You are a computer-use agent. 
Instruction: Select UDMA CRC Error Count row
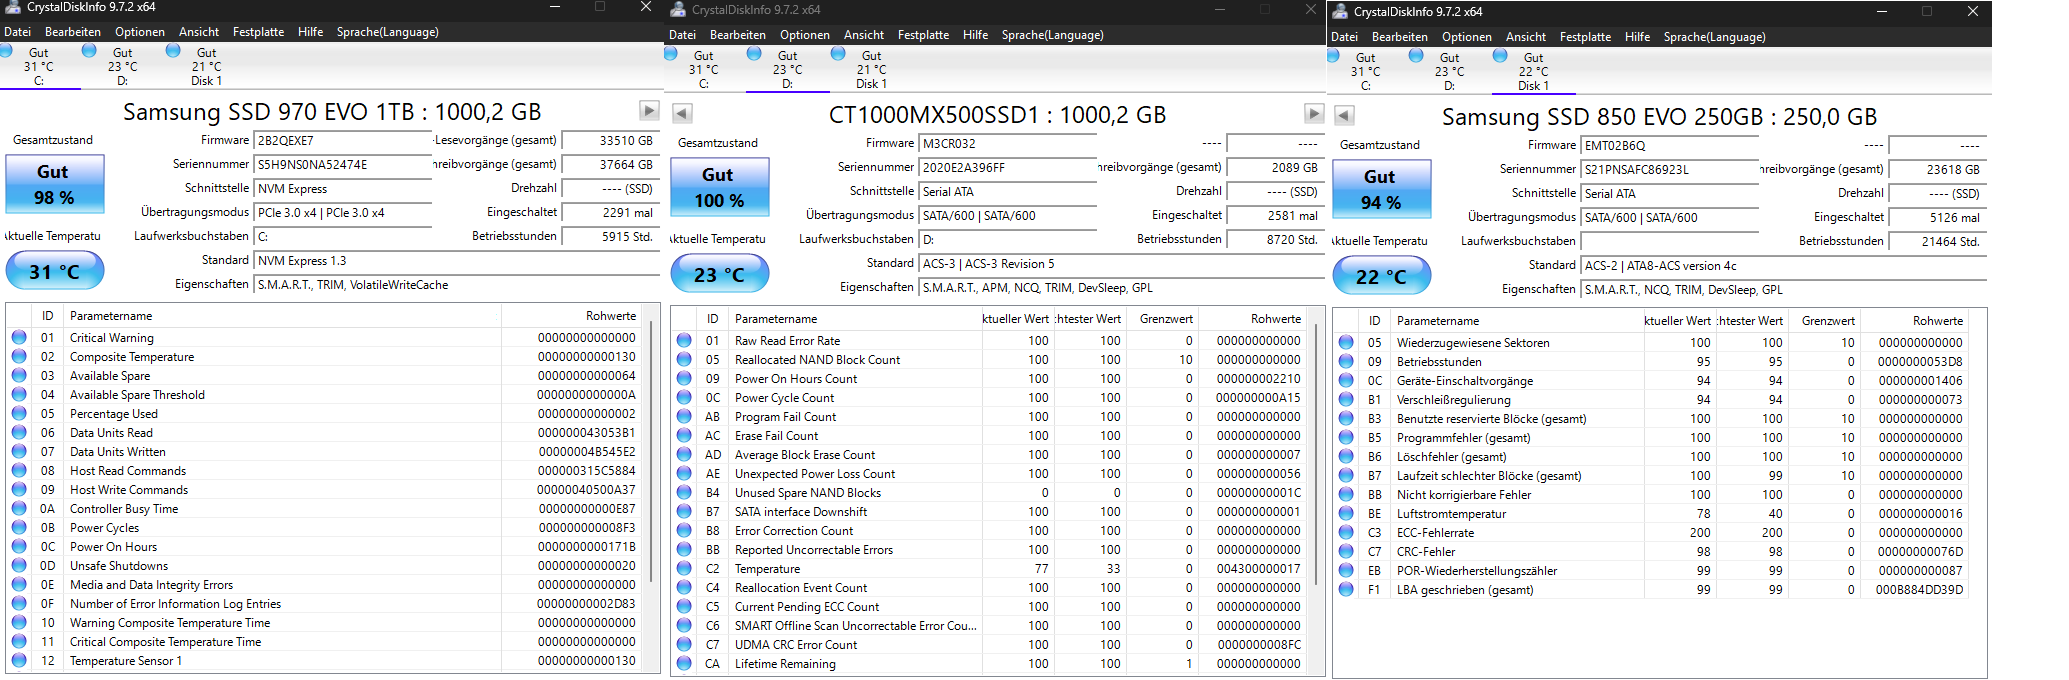coord(989,644)
